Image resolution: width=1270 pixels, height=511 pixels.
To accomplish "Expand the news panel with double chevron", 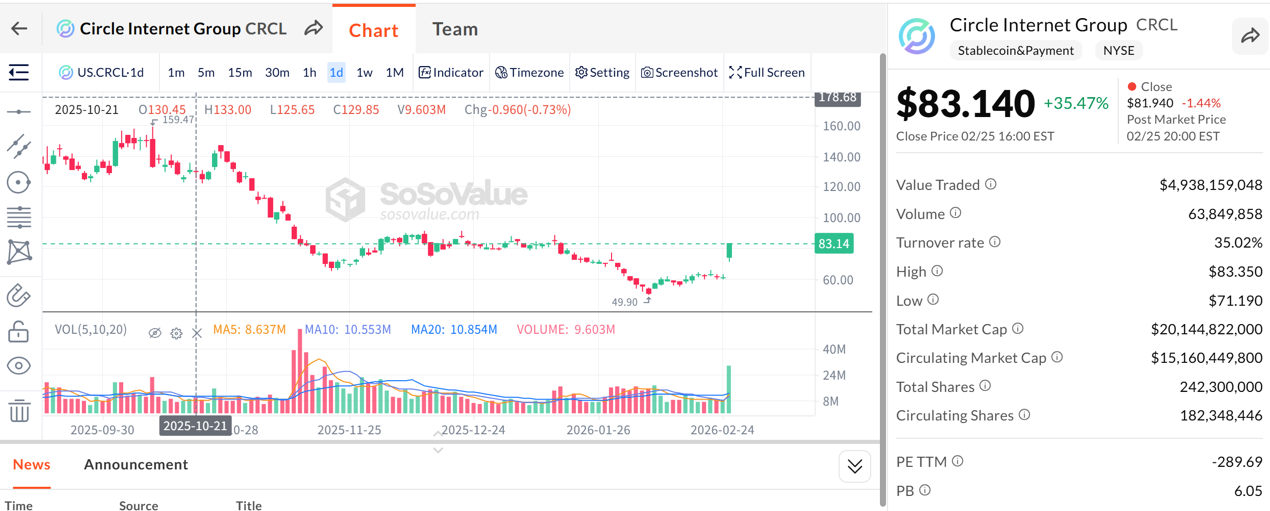I will click(854, 466).
